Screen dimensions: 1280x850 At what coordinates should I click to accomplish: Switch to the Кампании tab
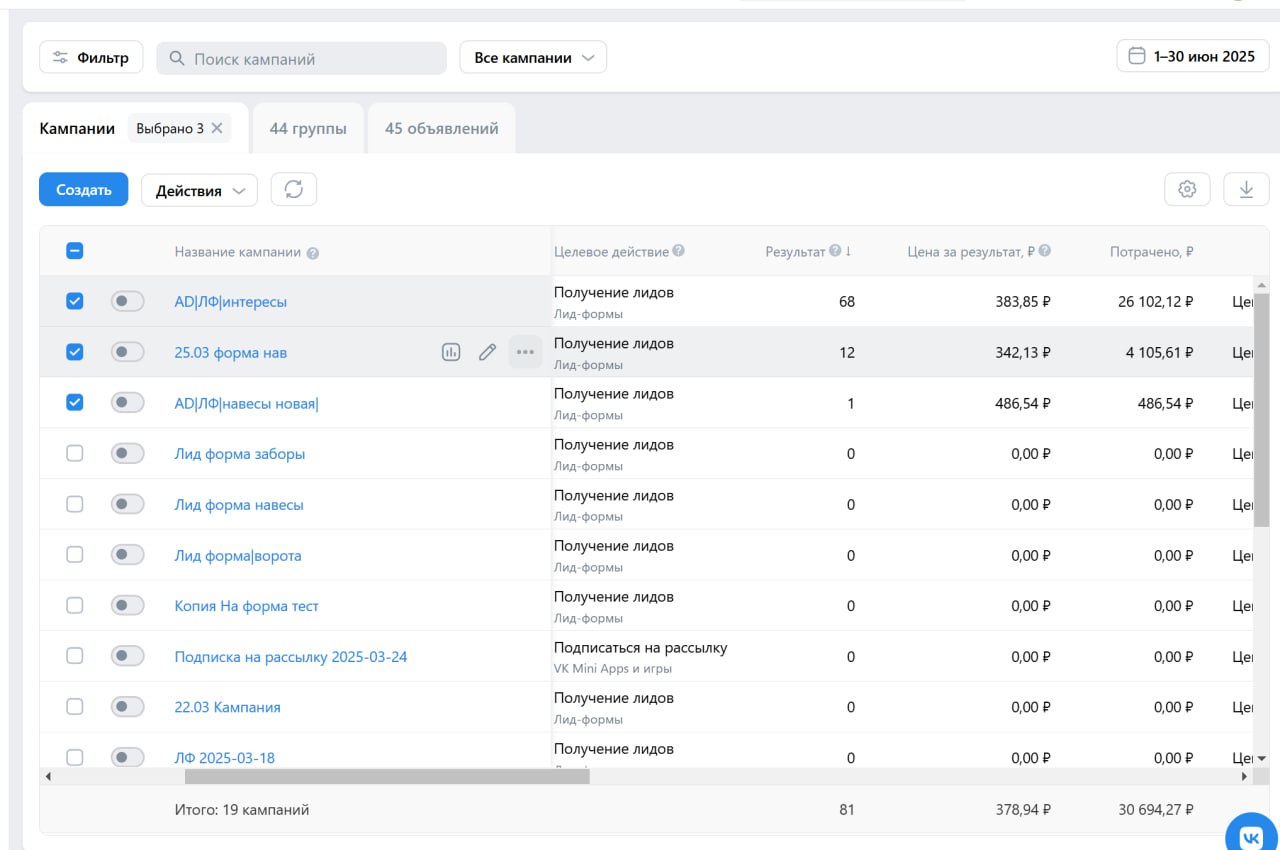tap(77, 128)
